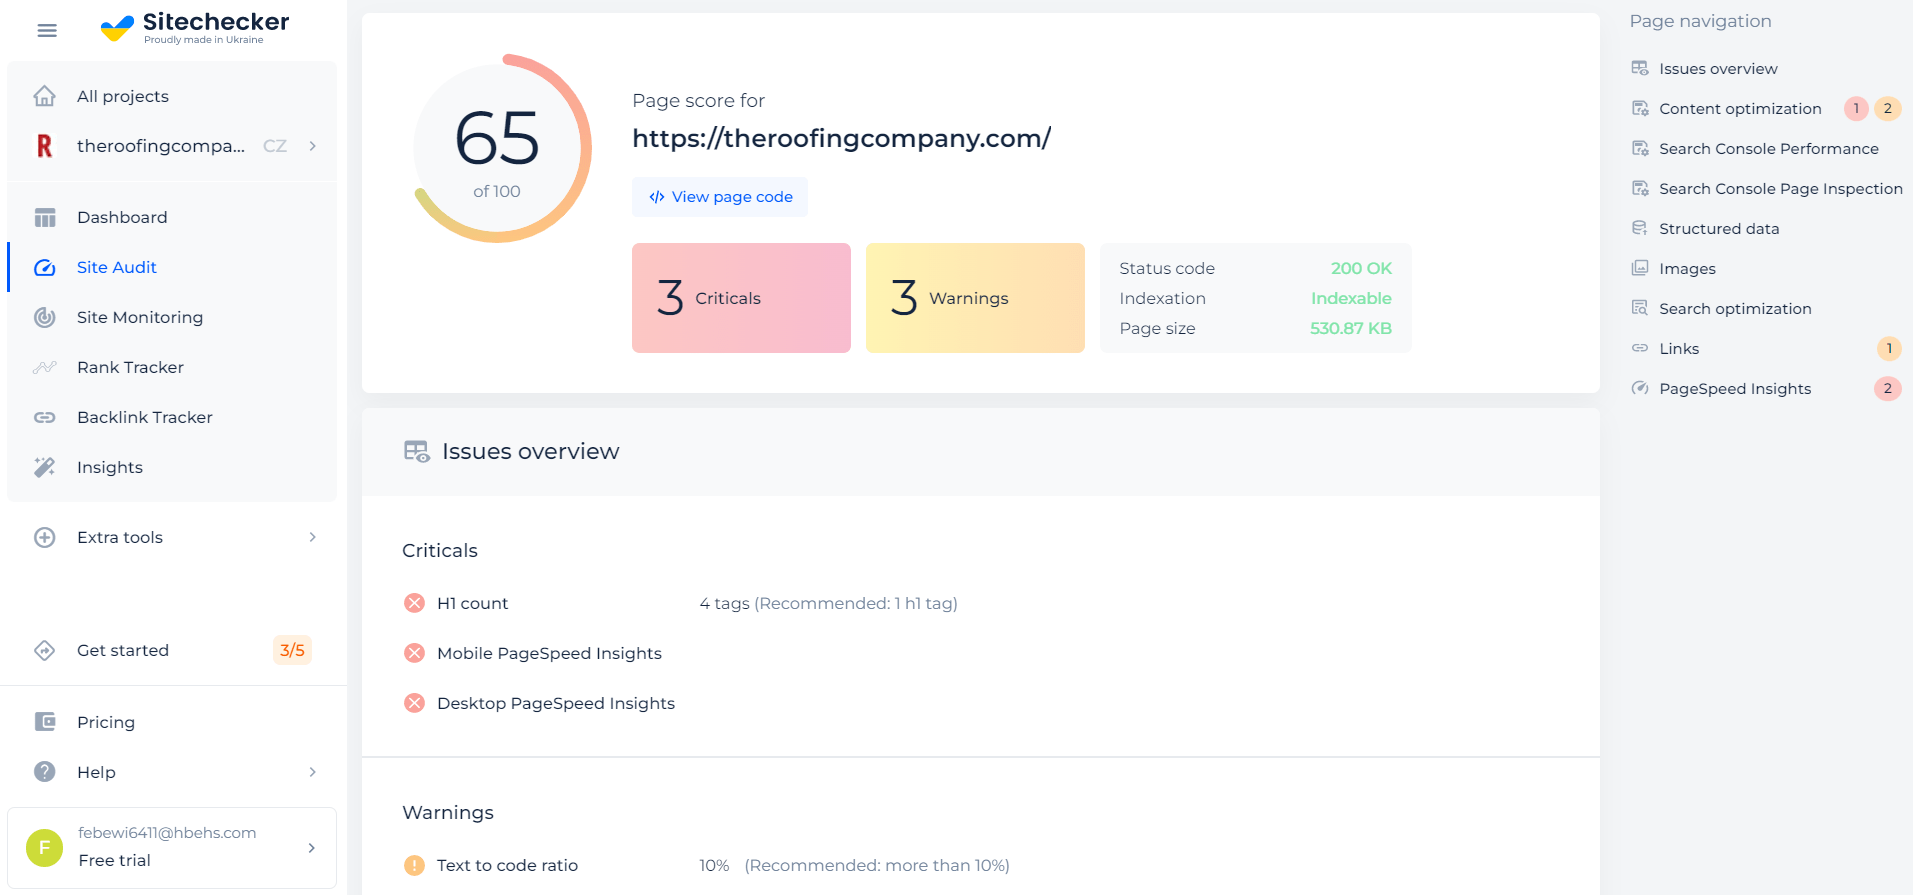Click the H1 count critical error icon

tap(414, 603)
